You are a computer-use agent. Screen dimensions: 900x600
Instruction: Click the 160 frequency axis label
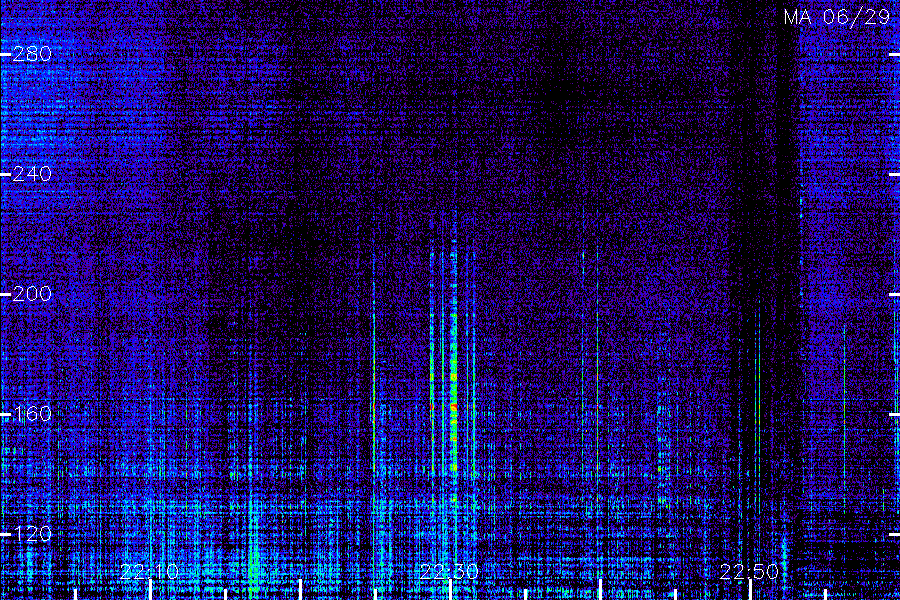pyautogui.click(x=32, y=414)
